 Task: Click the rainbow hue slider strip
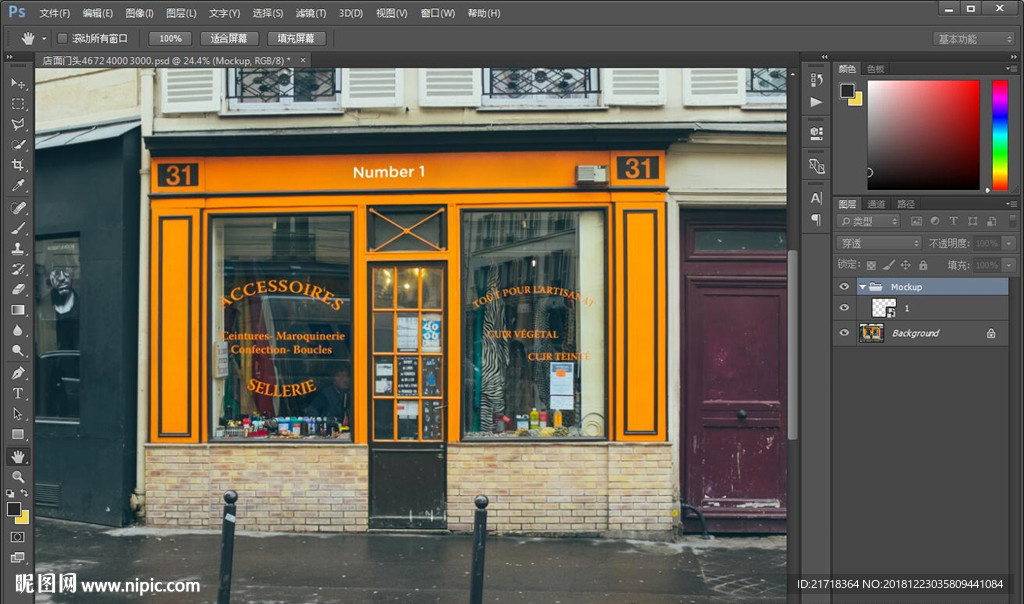[999, 134]
